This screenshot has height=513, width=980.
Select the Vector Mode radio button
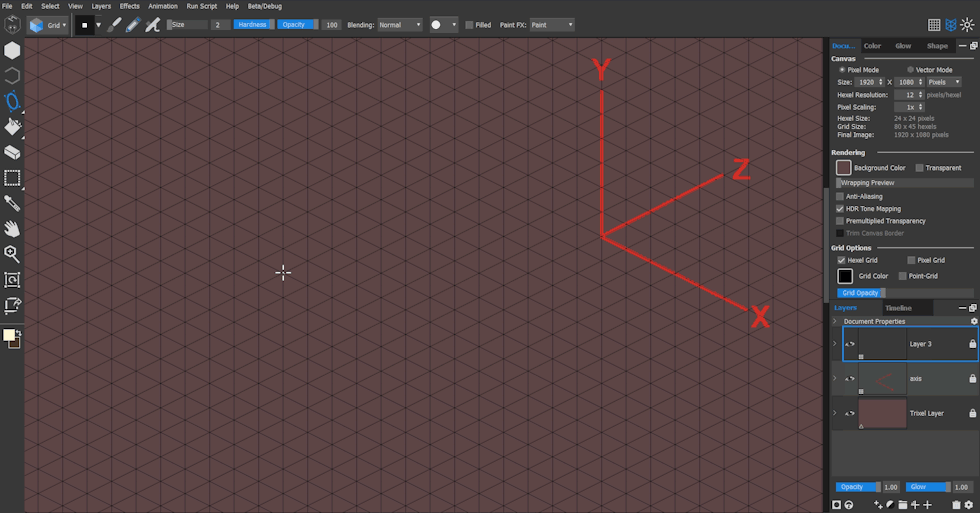(909, 70)
